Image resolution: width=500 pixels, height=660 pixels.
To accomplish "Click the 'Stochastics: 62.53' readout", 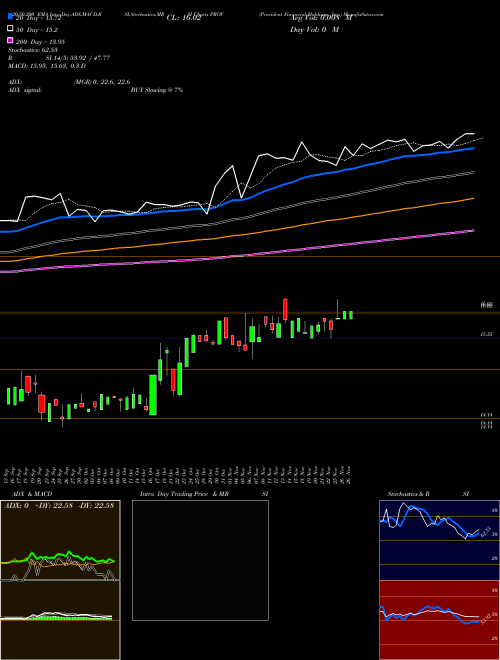I will coord(33,50).
